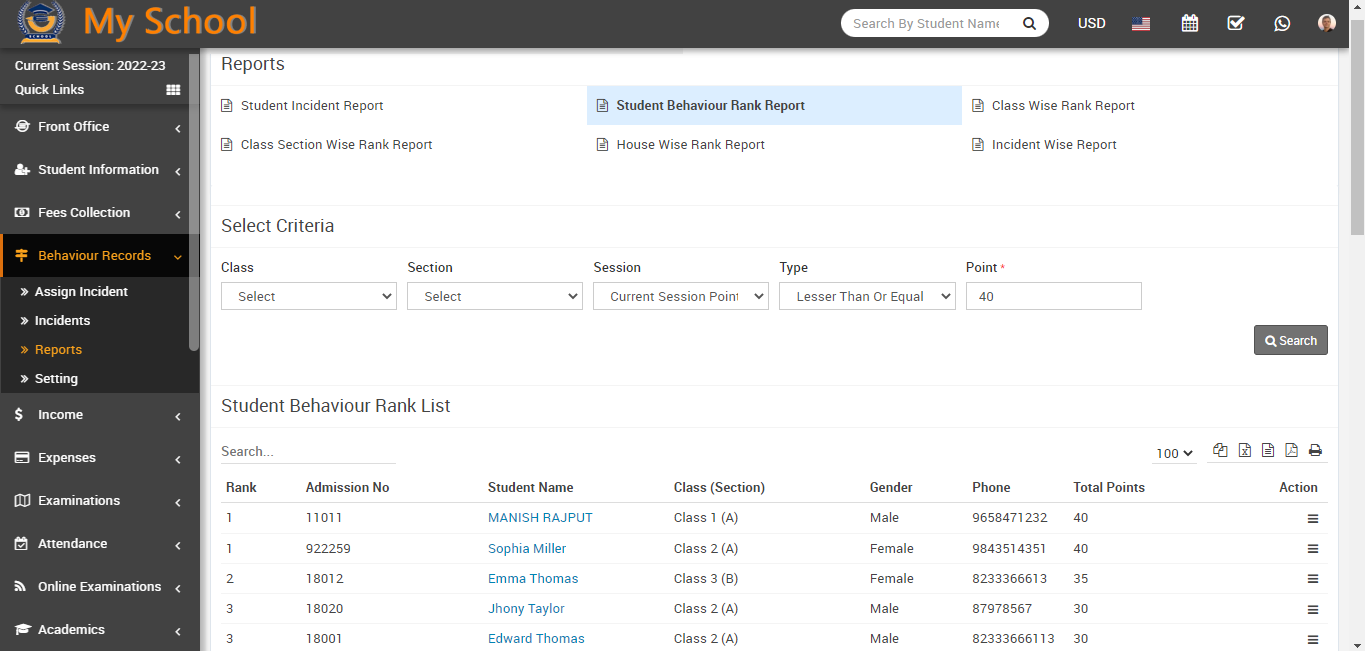This screenshot has width=1365, height=651.
Task: Select Assign Incident in the sidebar
Action: pyautogui.click(x=81, y=292)
